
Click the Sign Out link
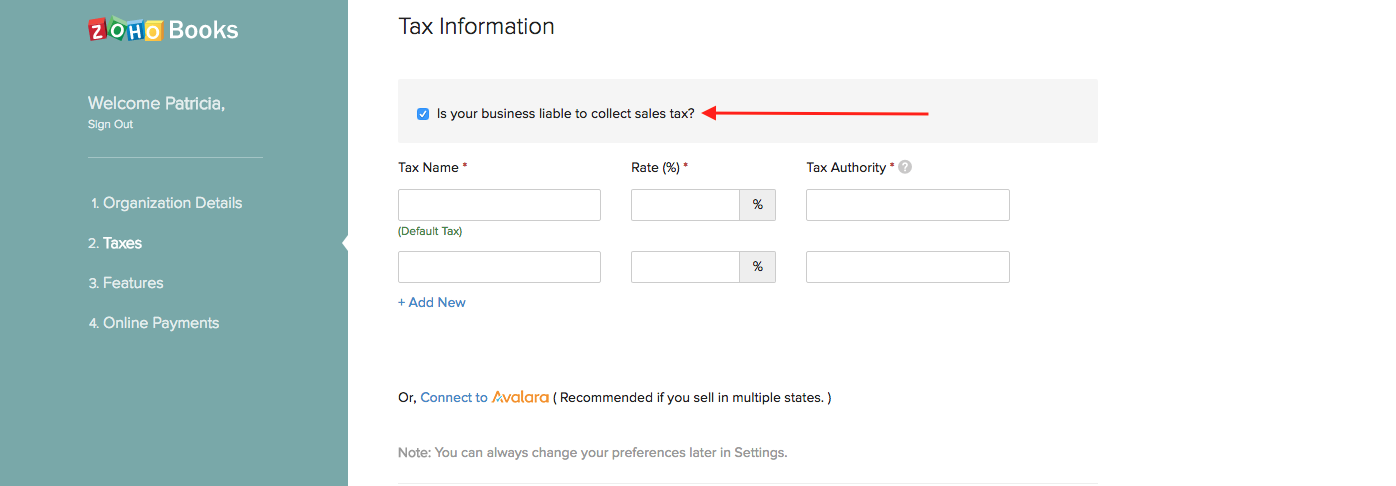(x=110, y=125)
